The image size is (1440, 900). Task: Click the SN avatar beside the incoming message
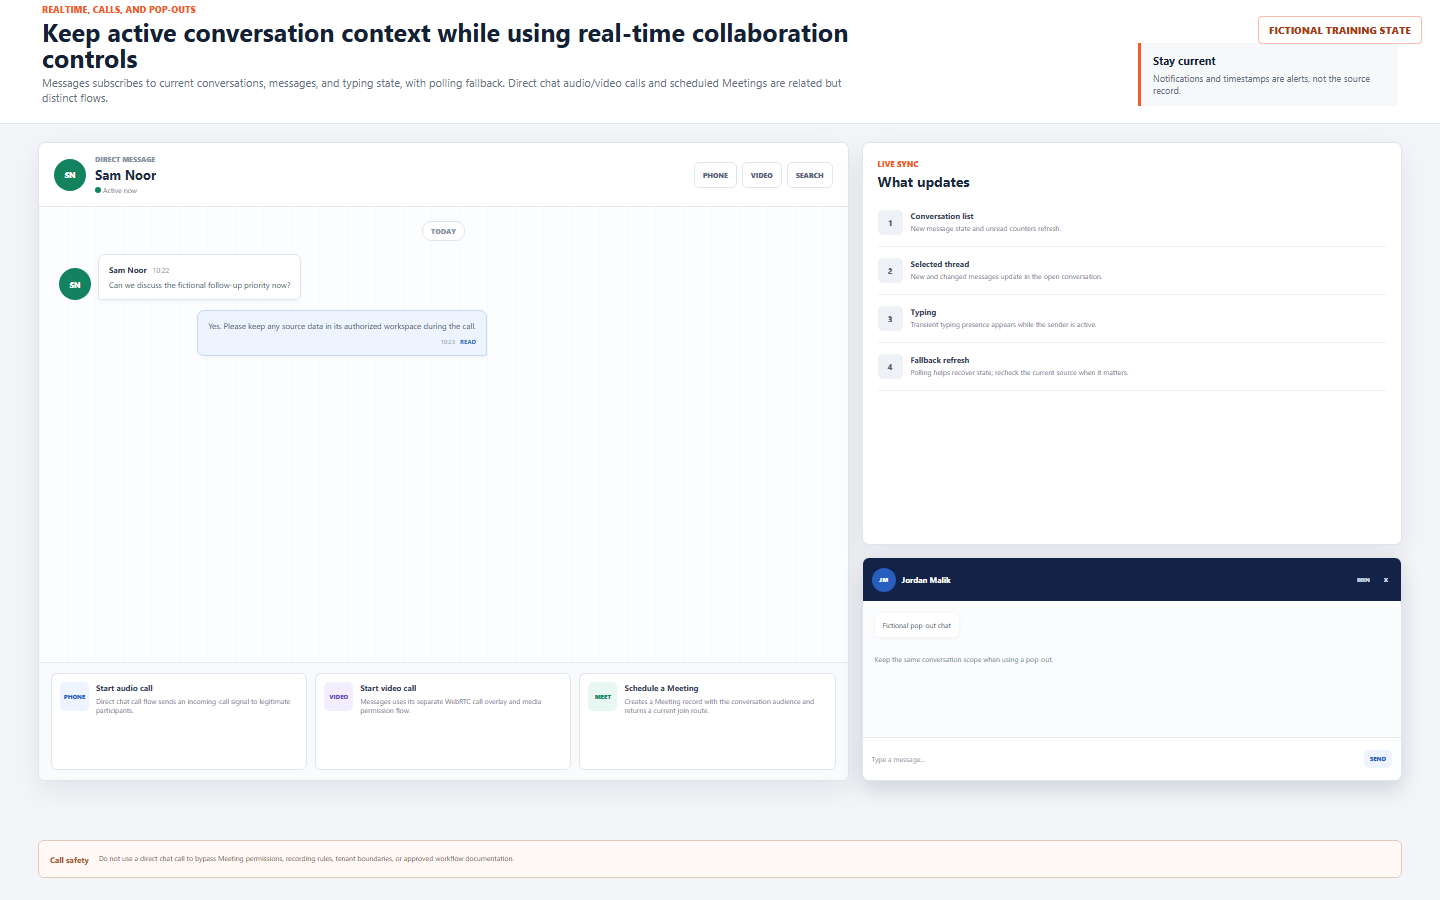pos(75,284)
